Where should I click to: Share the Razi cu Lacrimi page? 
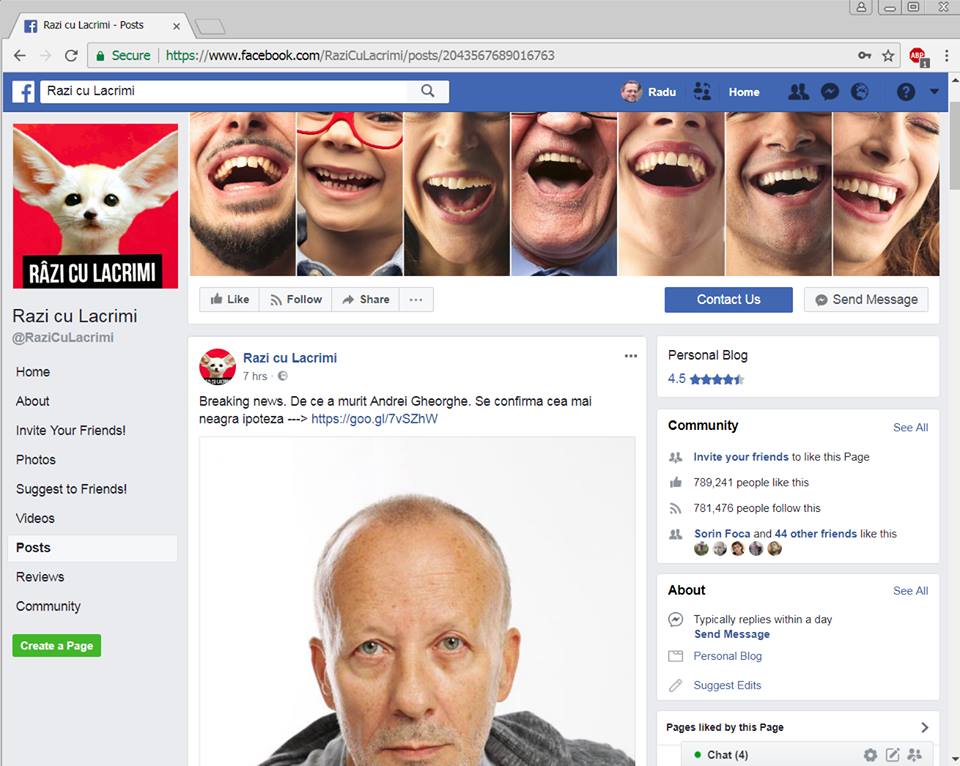366,299
